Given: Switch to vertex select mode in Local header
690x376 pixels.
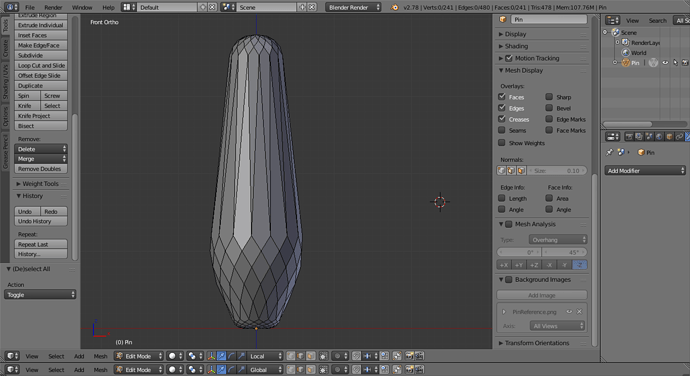Looking at the screenshot, I should pyautogui.click(x=290, y=356).
